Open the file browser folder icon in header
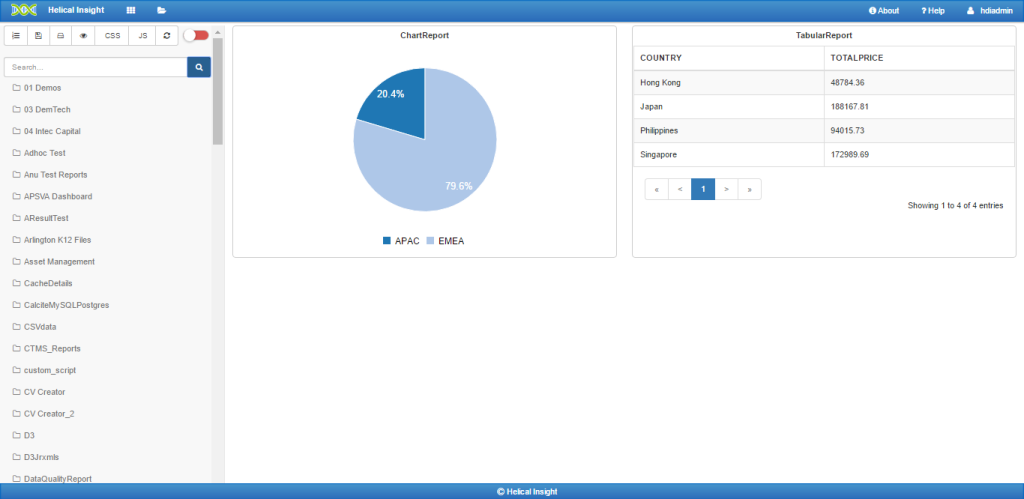 tap(162, 10)
